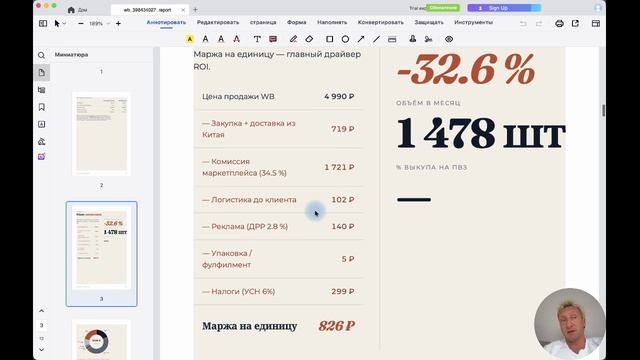Open the cursor tool dropdown arrow
640x360 pixels.
(64, 24)
